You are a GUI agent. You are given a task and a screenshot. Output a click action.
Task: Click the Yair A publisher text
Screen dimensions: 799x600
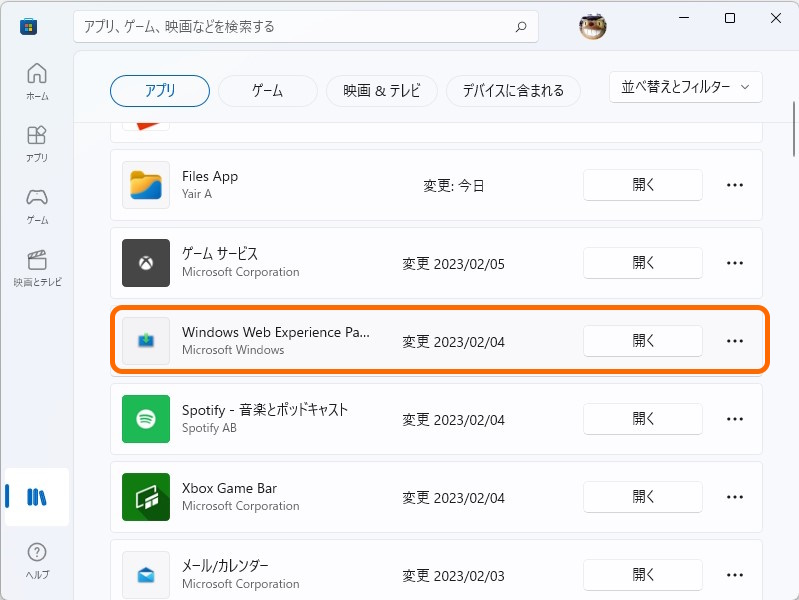click(197, 194)
